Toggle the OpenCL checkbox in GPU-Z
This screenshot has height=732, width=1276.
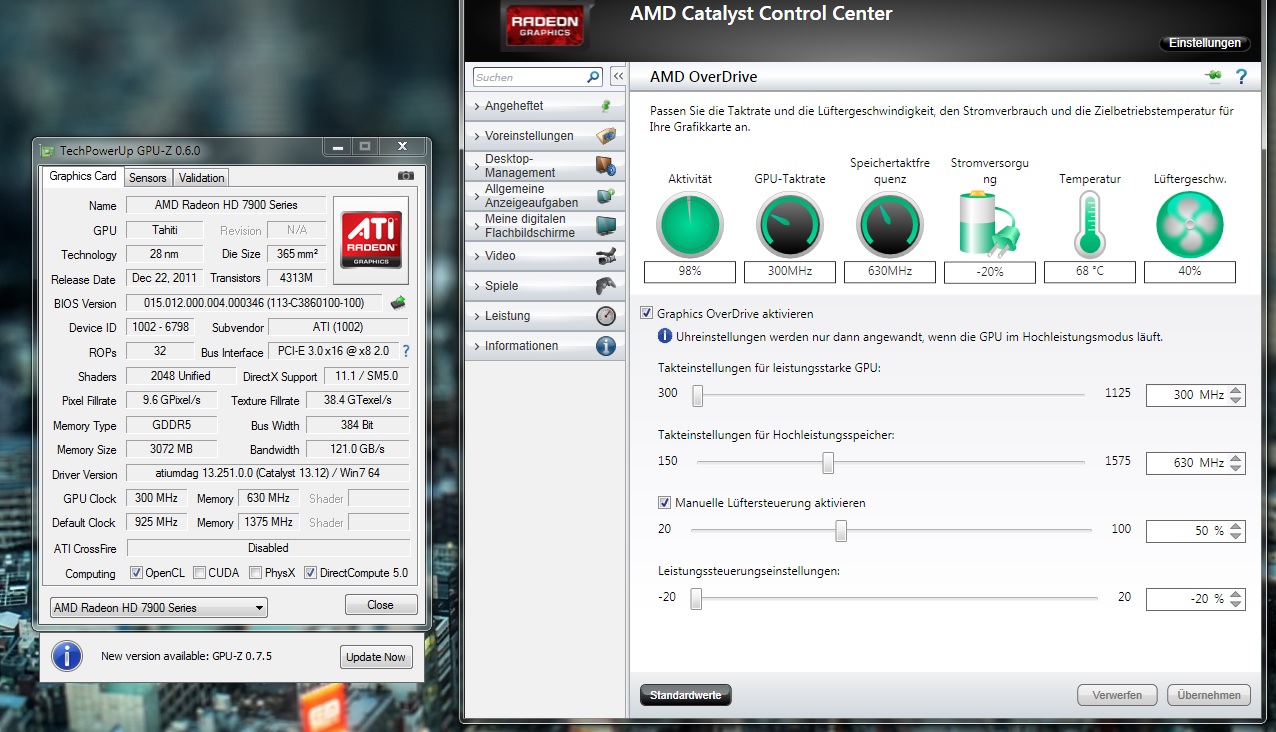click(137, 573)
